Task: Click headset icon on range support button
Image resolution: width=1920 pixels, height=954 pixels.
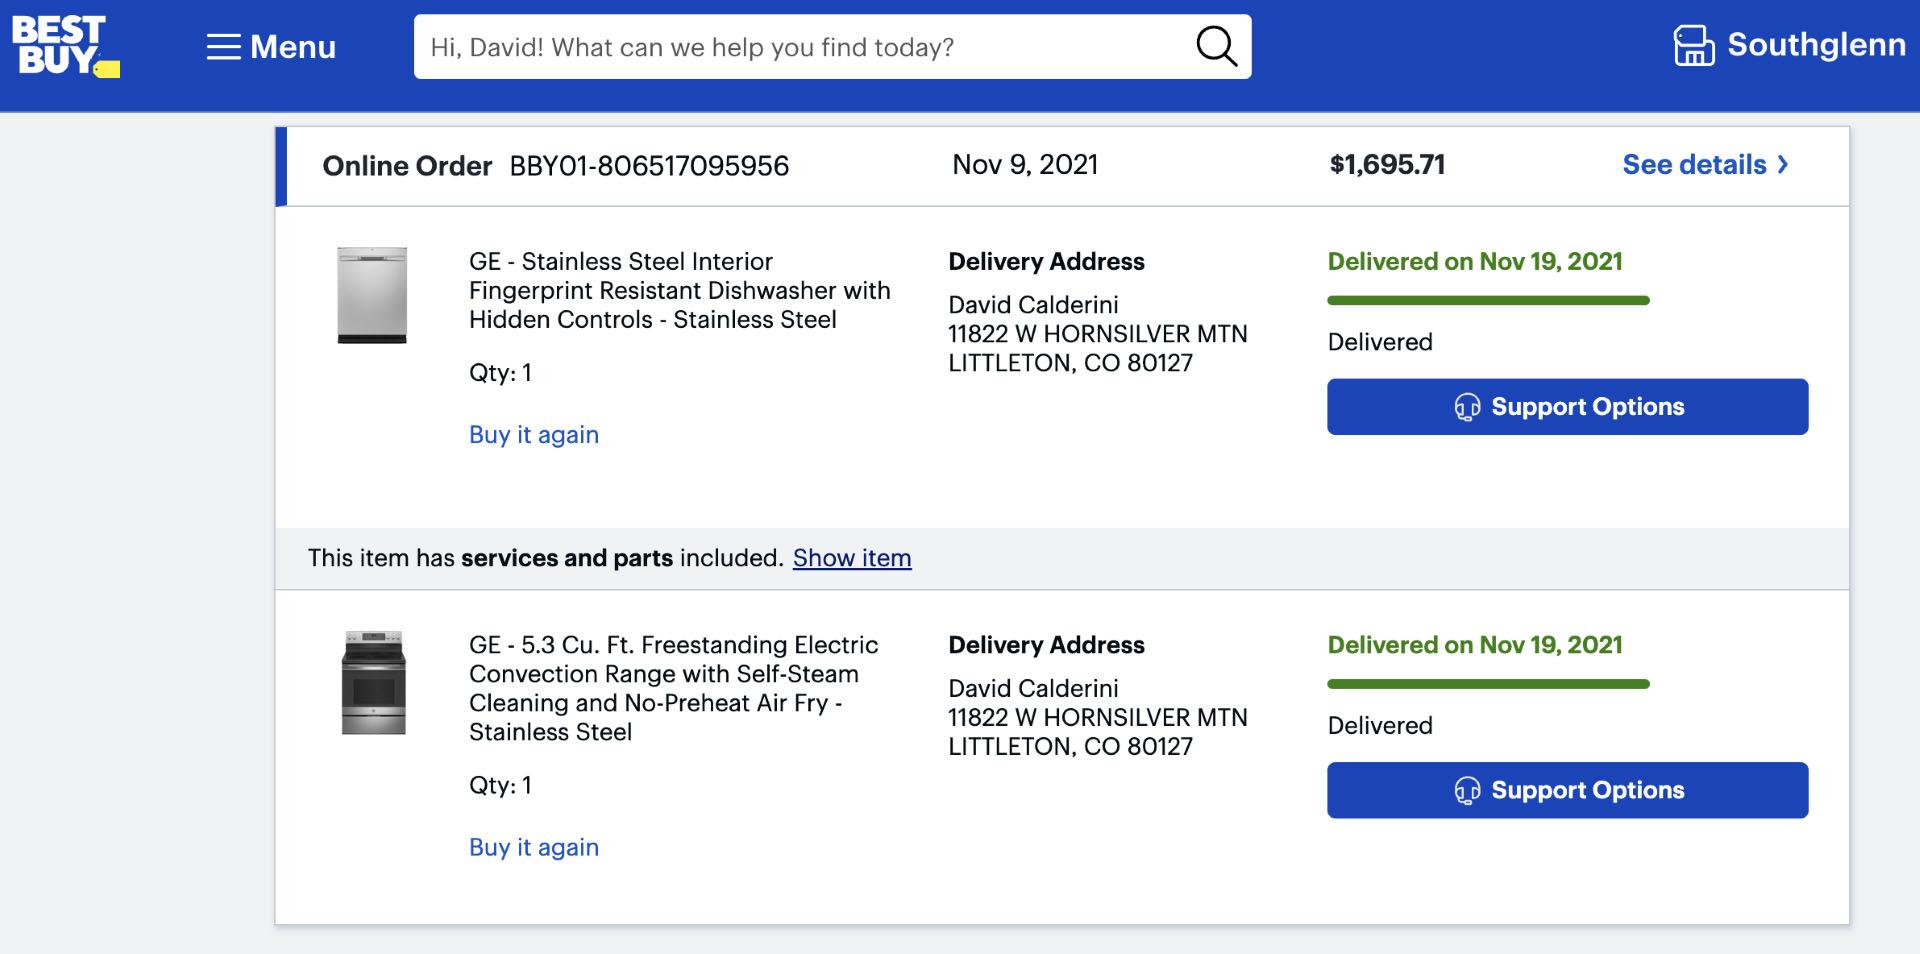Action: coord(1467,791)
